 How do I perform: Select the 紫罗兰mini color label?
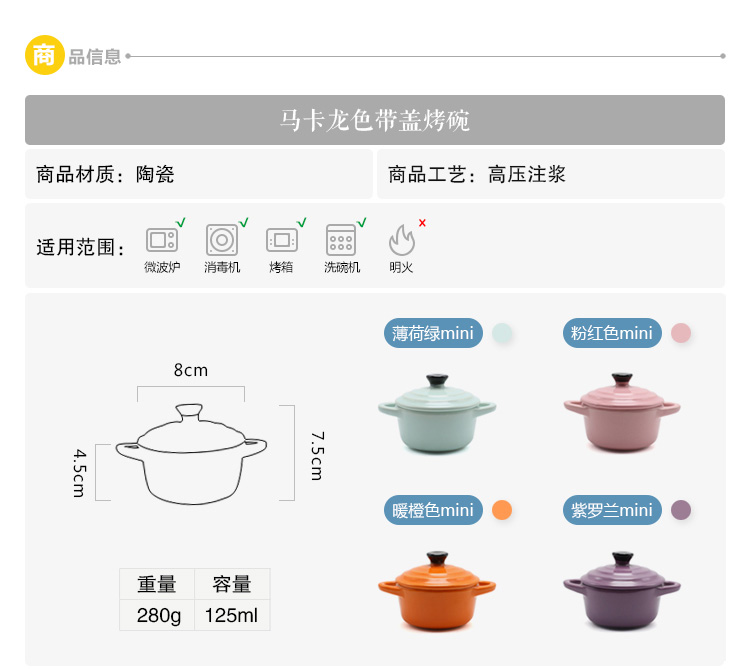pos(612,510)
